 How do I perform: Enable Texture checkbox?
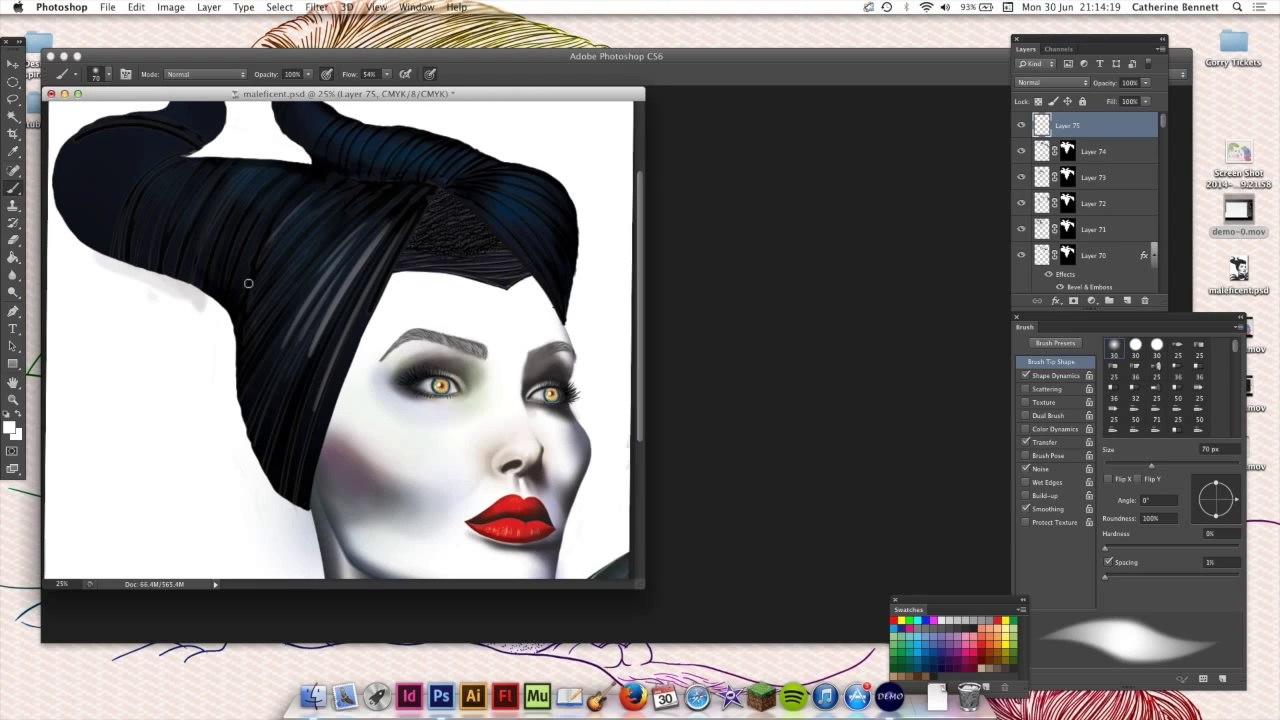(x=1025, y=402)
